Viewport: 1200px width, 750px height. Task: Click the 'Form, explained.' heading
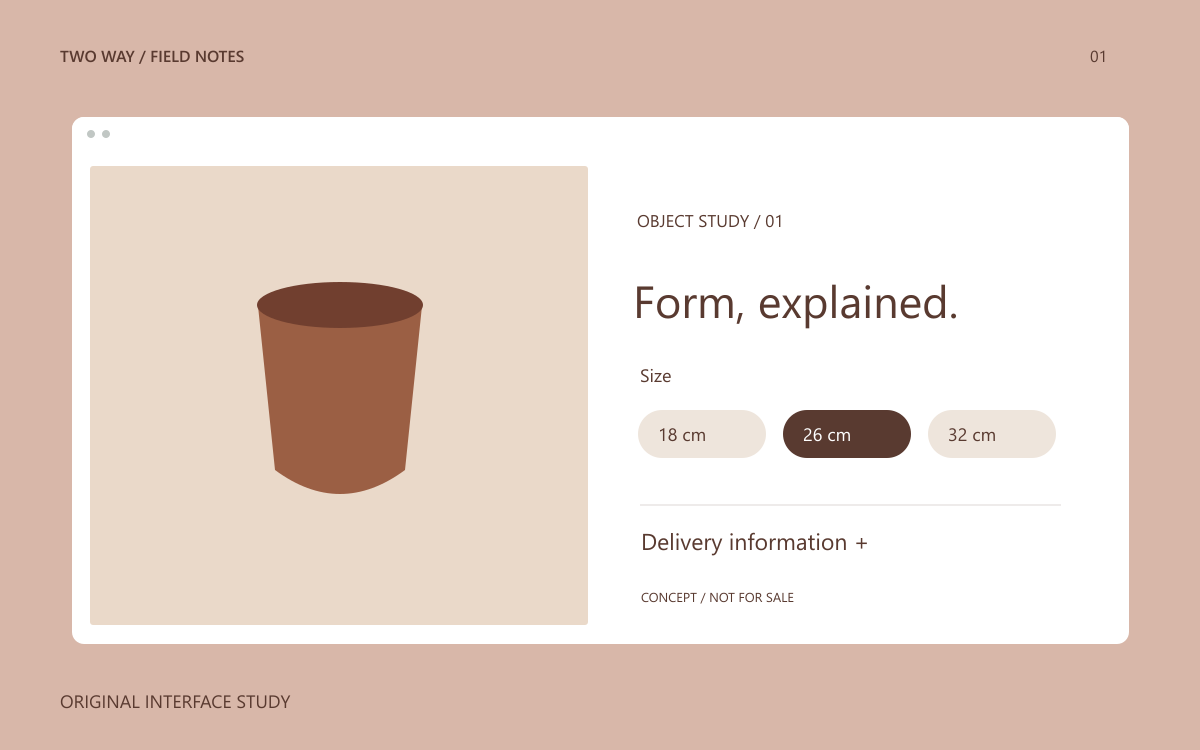(796, 302)
